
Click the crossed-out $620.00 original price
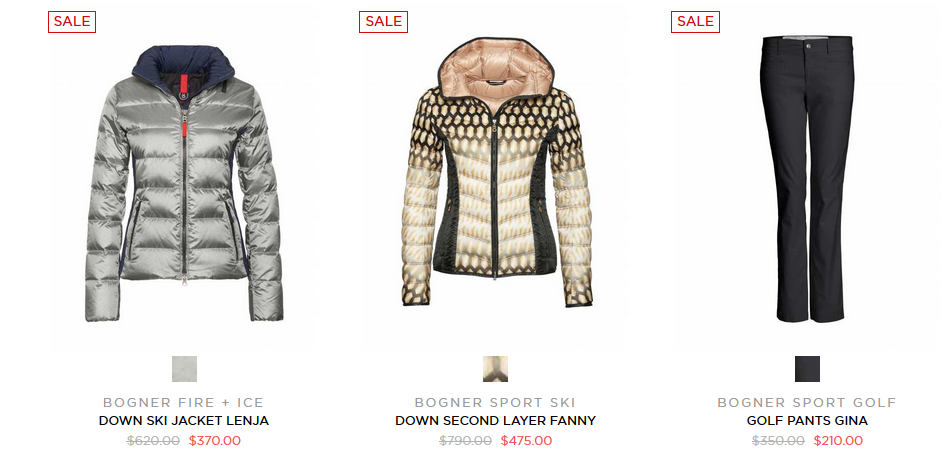click(x=153, y=441)
